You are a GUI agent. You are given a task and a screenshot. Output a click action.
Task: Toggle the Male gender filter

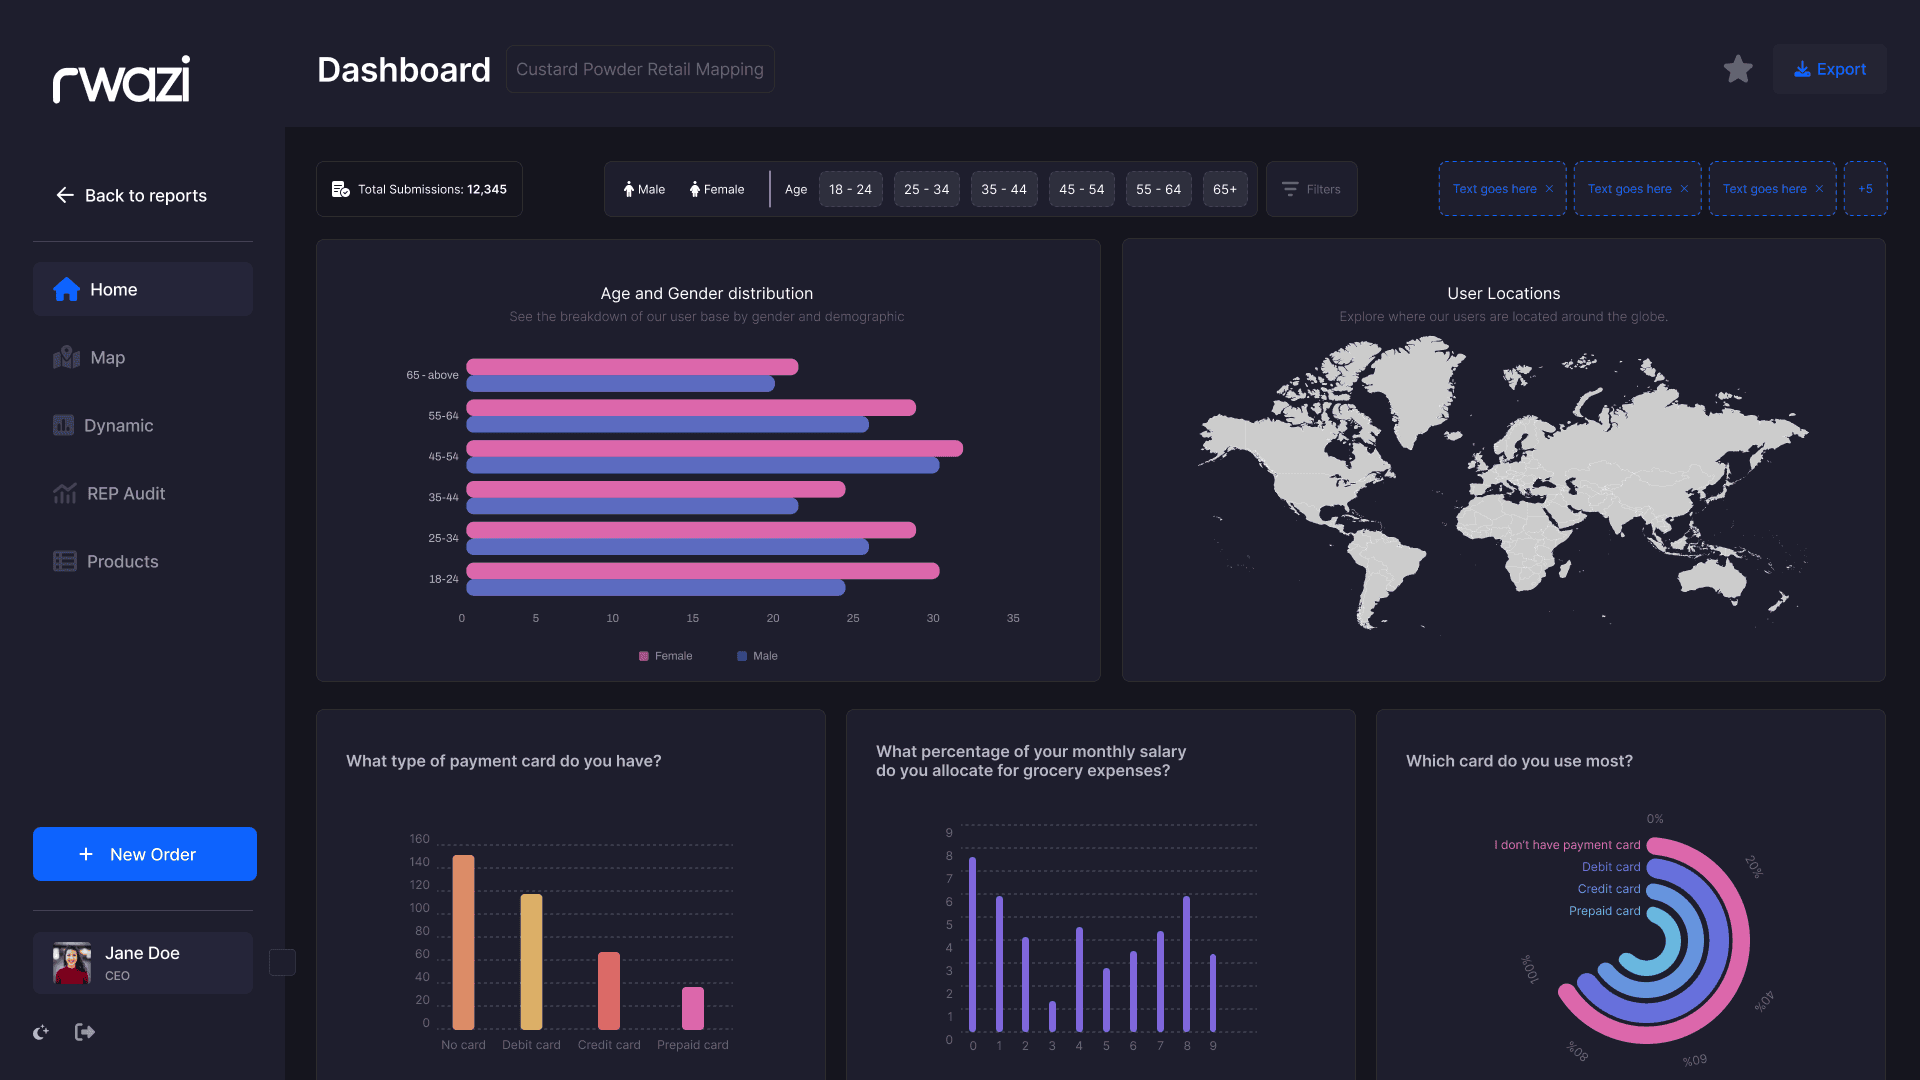[x=644, y=189]
